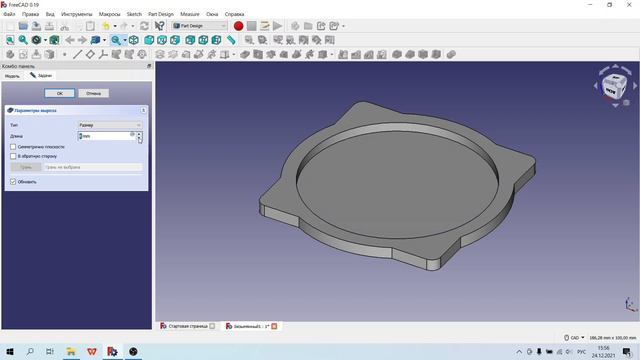Open Windows taskbar search
The height and width of the screenshot is (360, 640).
pos(30,351)
